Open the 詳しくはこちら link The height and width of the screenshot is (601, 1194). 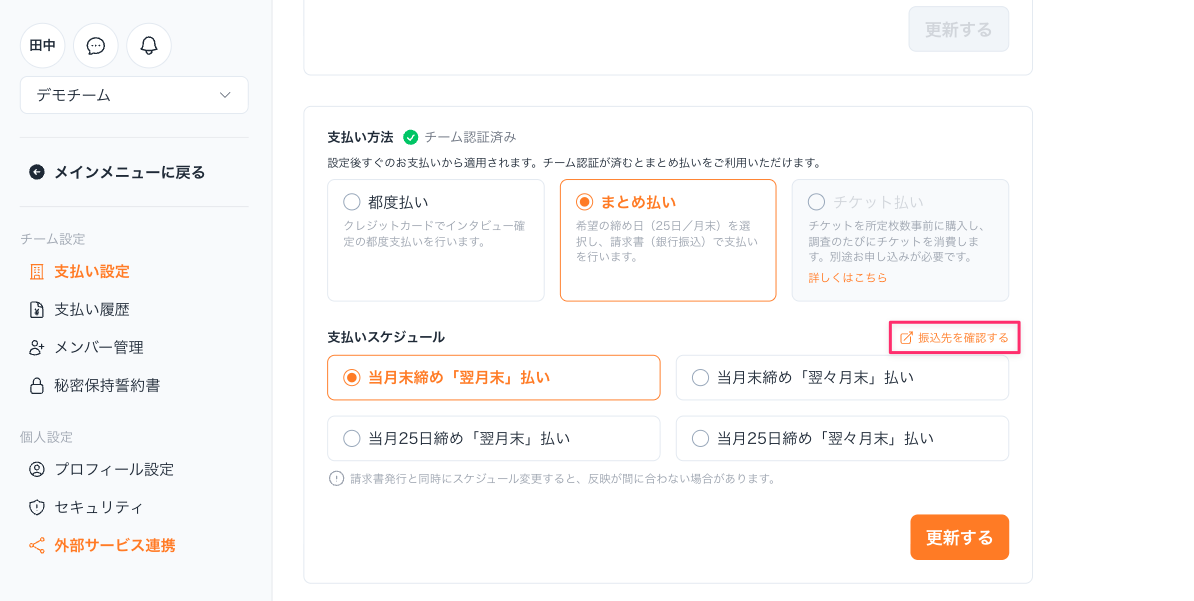(x=847, y=278)
